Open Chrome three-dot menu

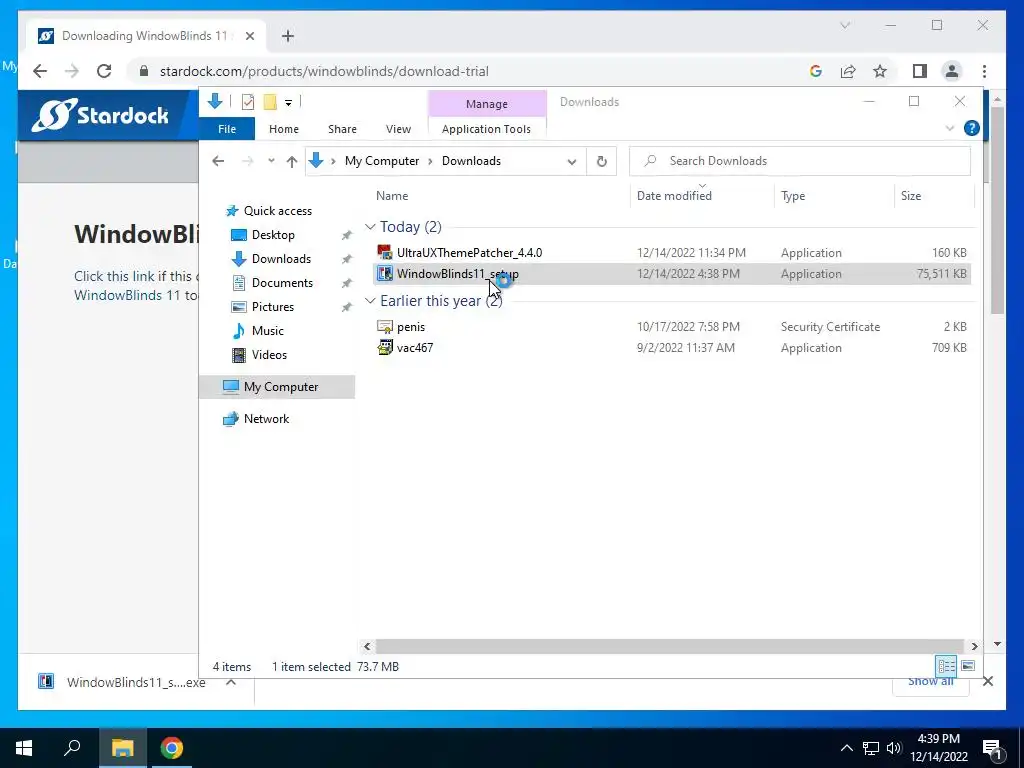pos(984,71)
